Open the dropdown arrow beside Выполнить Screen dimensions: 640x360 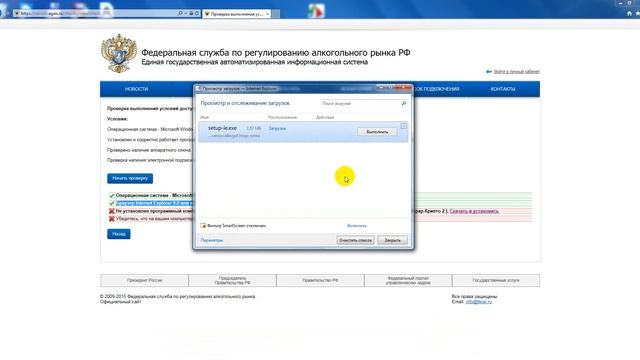[404, 126]
